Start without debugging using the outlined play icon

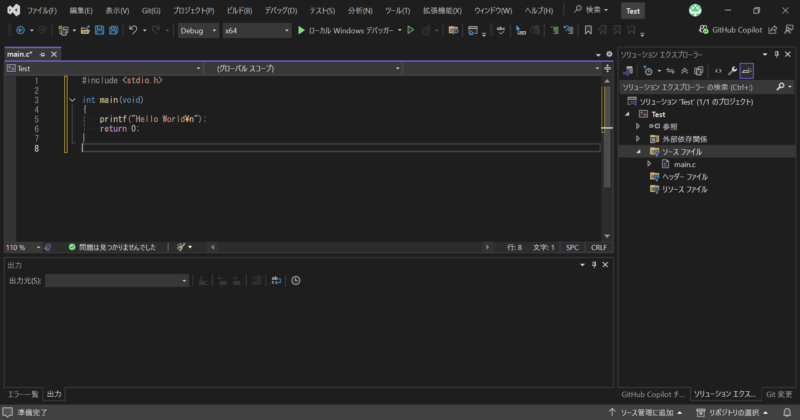click(410, 31)
